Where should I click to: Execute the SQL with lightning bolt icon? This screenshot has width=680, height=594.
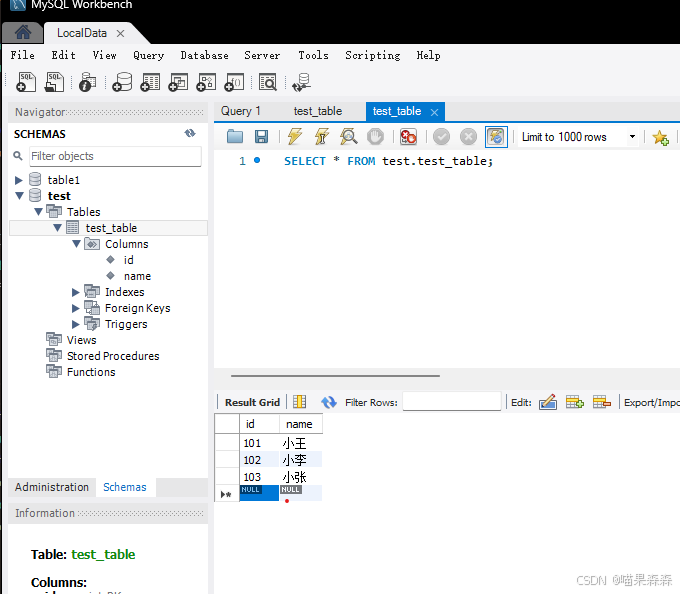pos(295,137)
